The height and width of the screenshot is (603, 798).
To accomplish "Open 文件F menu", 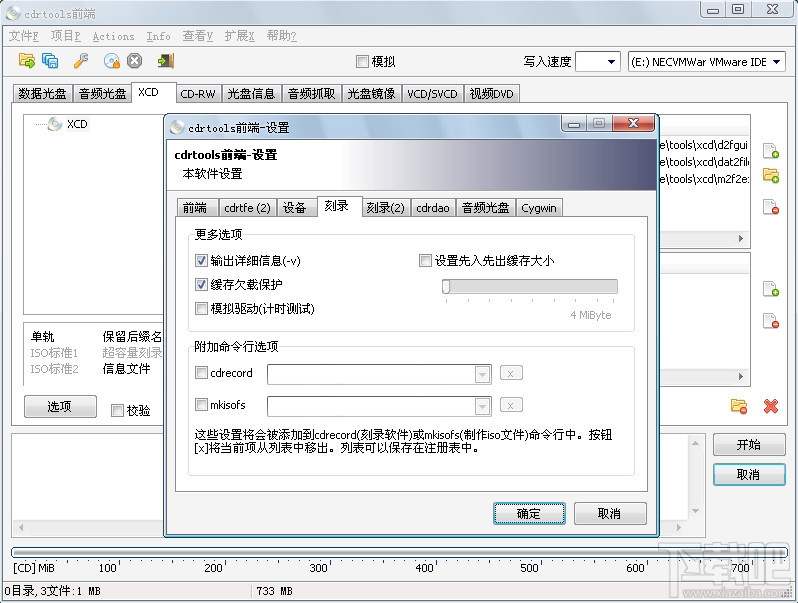I will pyautogui.click(x=24, y=36).
